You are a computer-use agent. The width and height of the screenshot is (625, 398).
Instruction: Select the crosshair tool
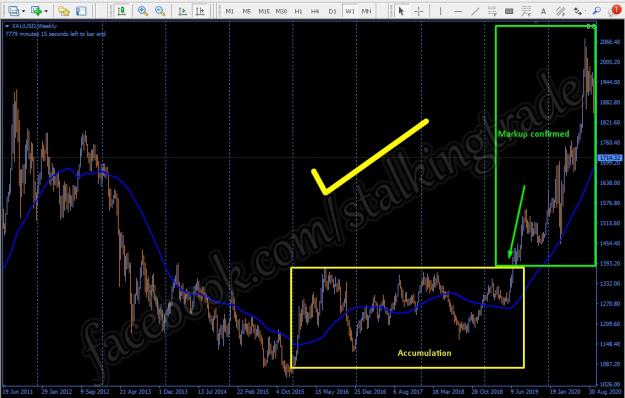tap(419, 11)
